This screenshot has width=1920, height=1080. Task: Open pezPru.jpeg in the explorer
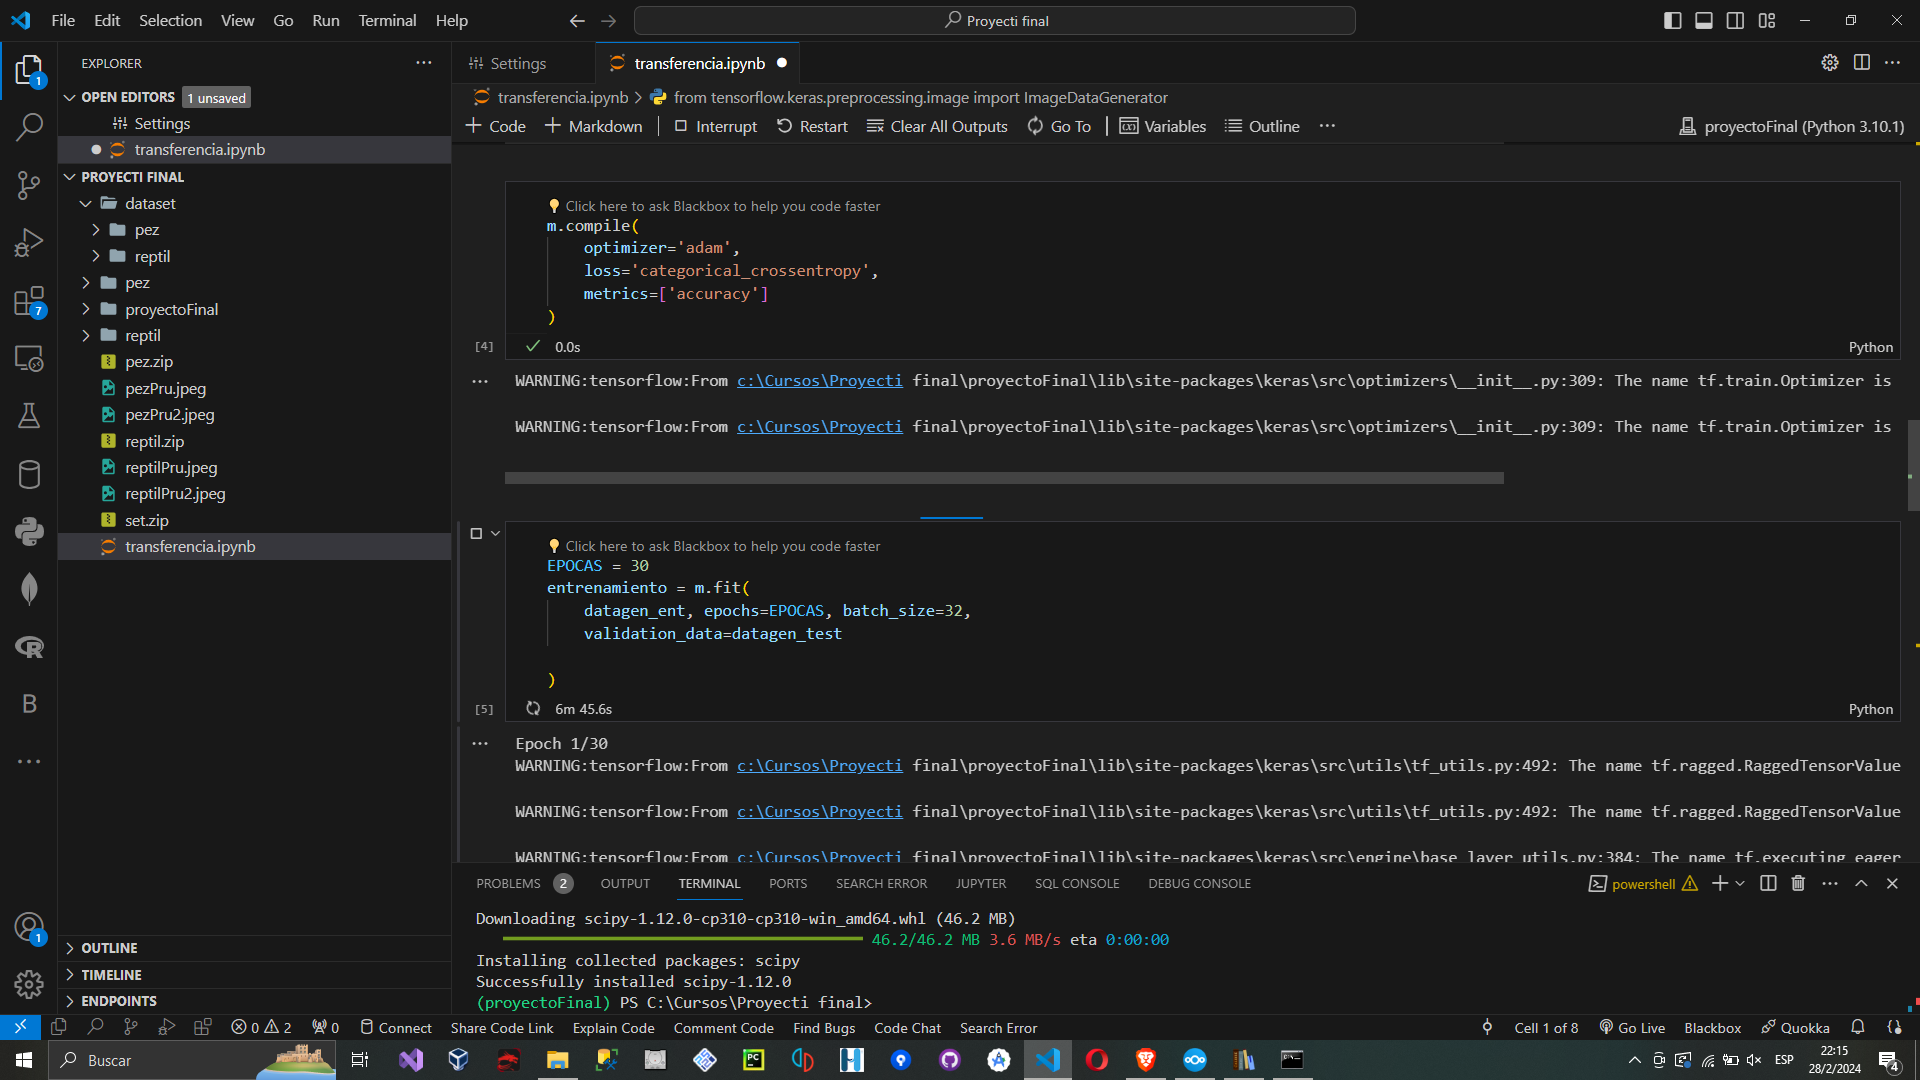tap(165, 388)
